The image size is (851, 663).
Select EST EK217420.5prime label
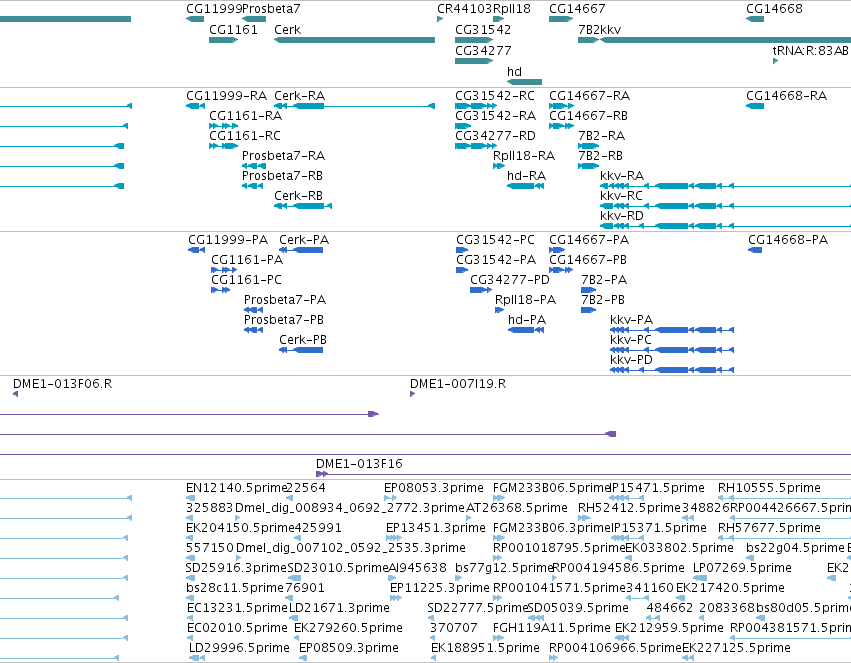click(730, 588)
